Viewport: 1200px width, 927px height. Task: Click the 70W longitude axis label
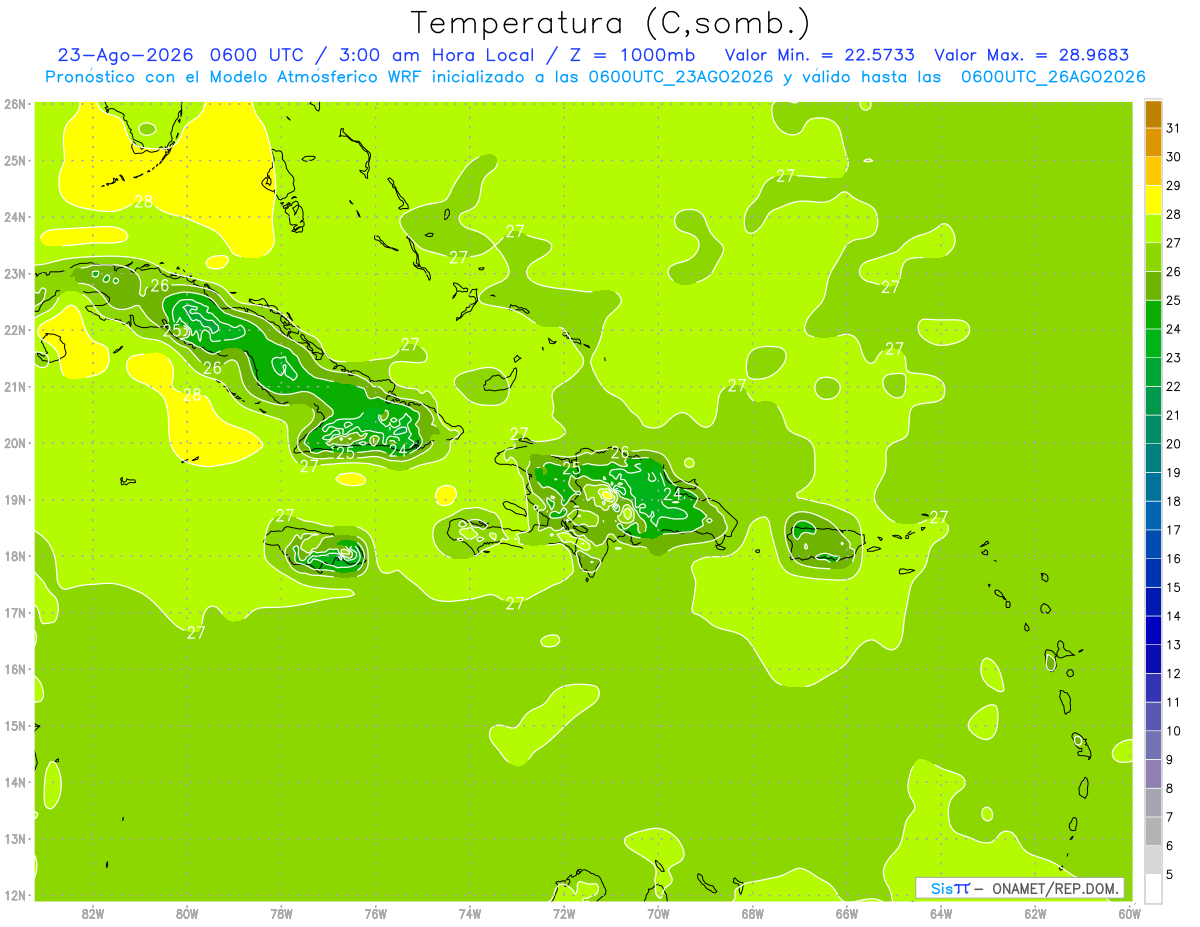tap(658, 912)
